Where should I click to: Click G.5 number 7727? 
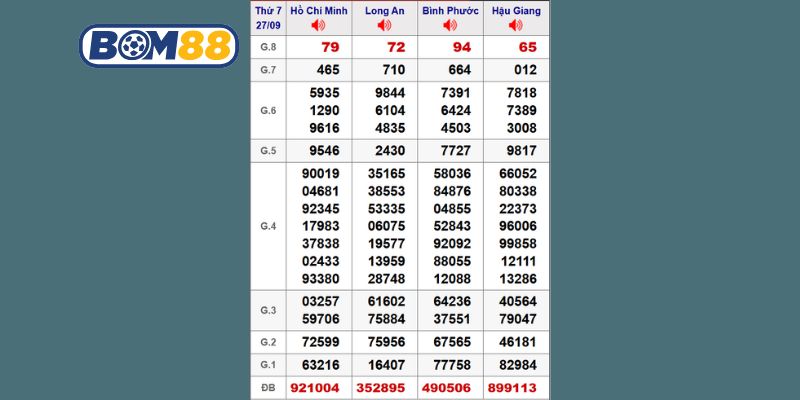456,151
